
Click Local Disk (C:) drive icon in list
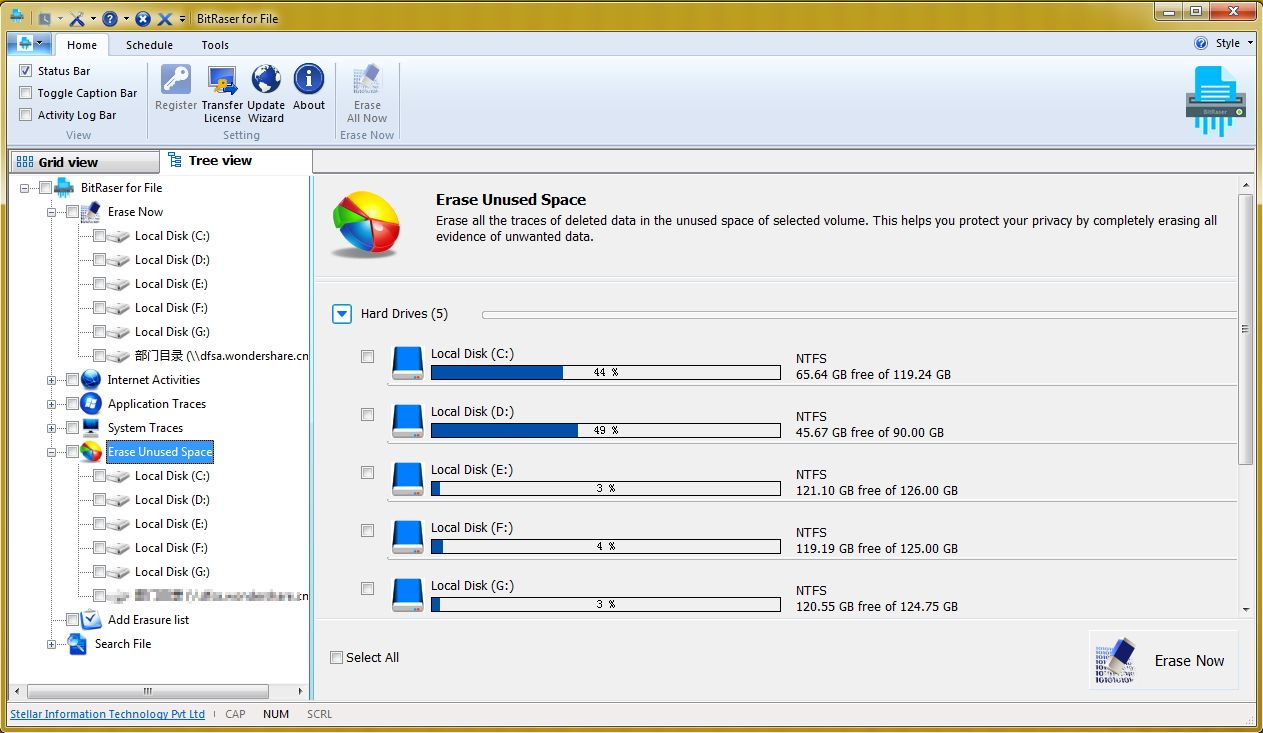point(407,362)
